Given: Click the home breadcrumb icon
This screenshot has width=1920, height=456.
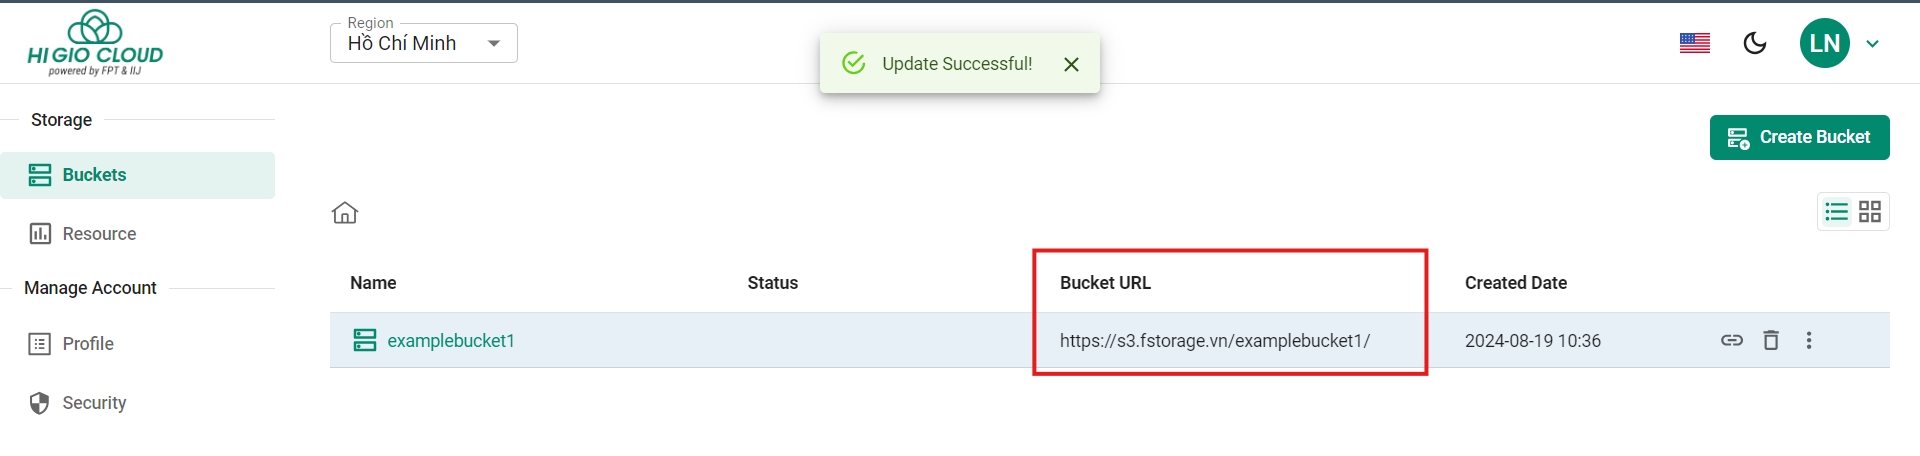Looking at the screenshot, I should click(x=345, y=213).
